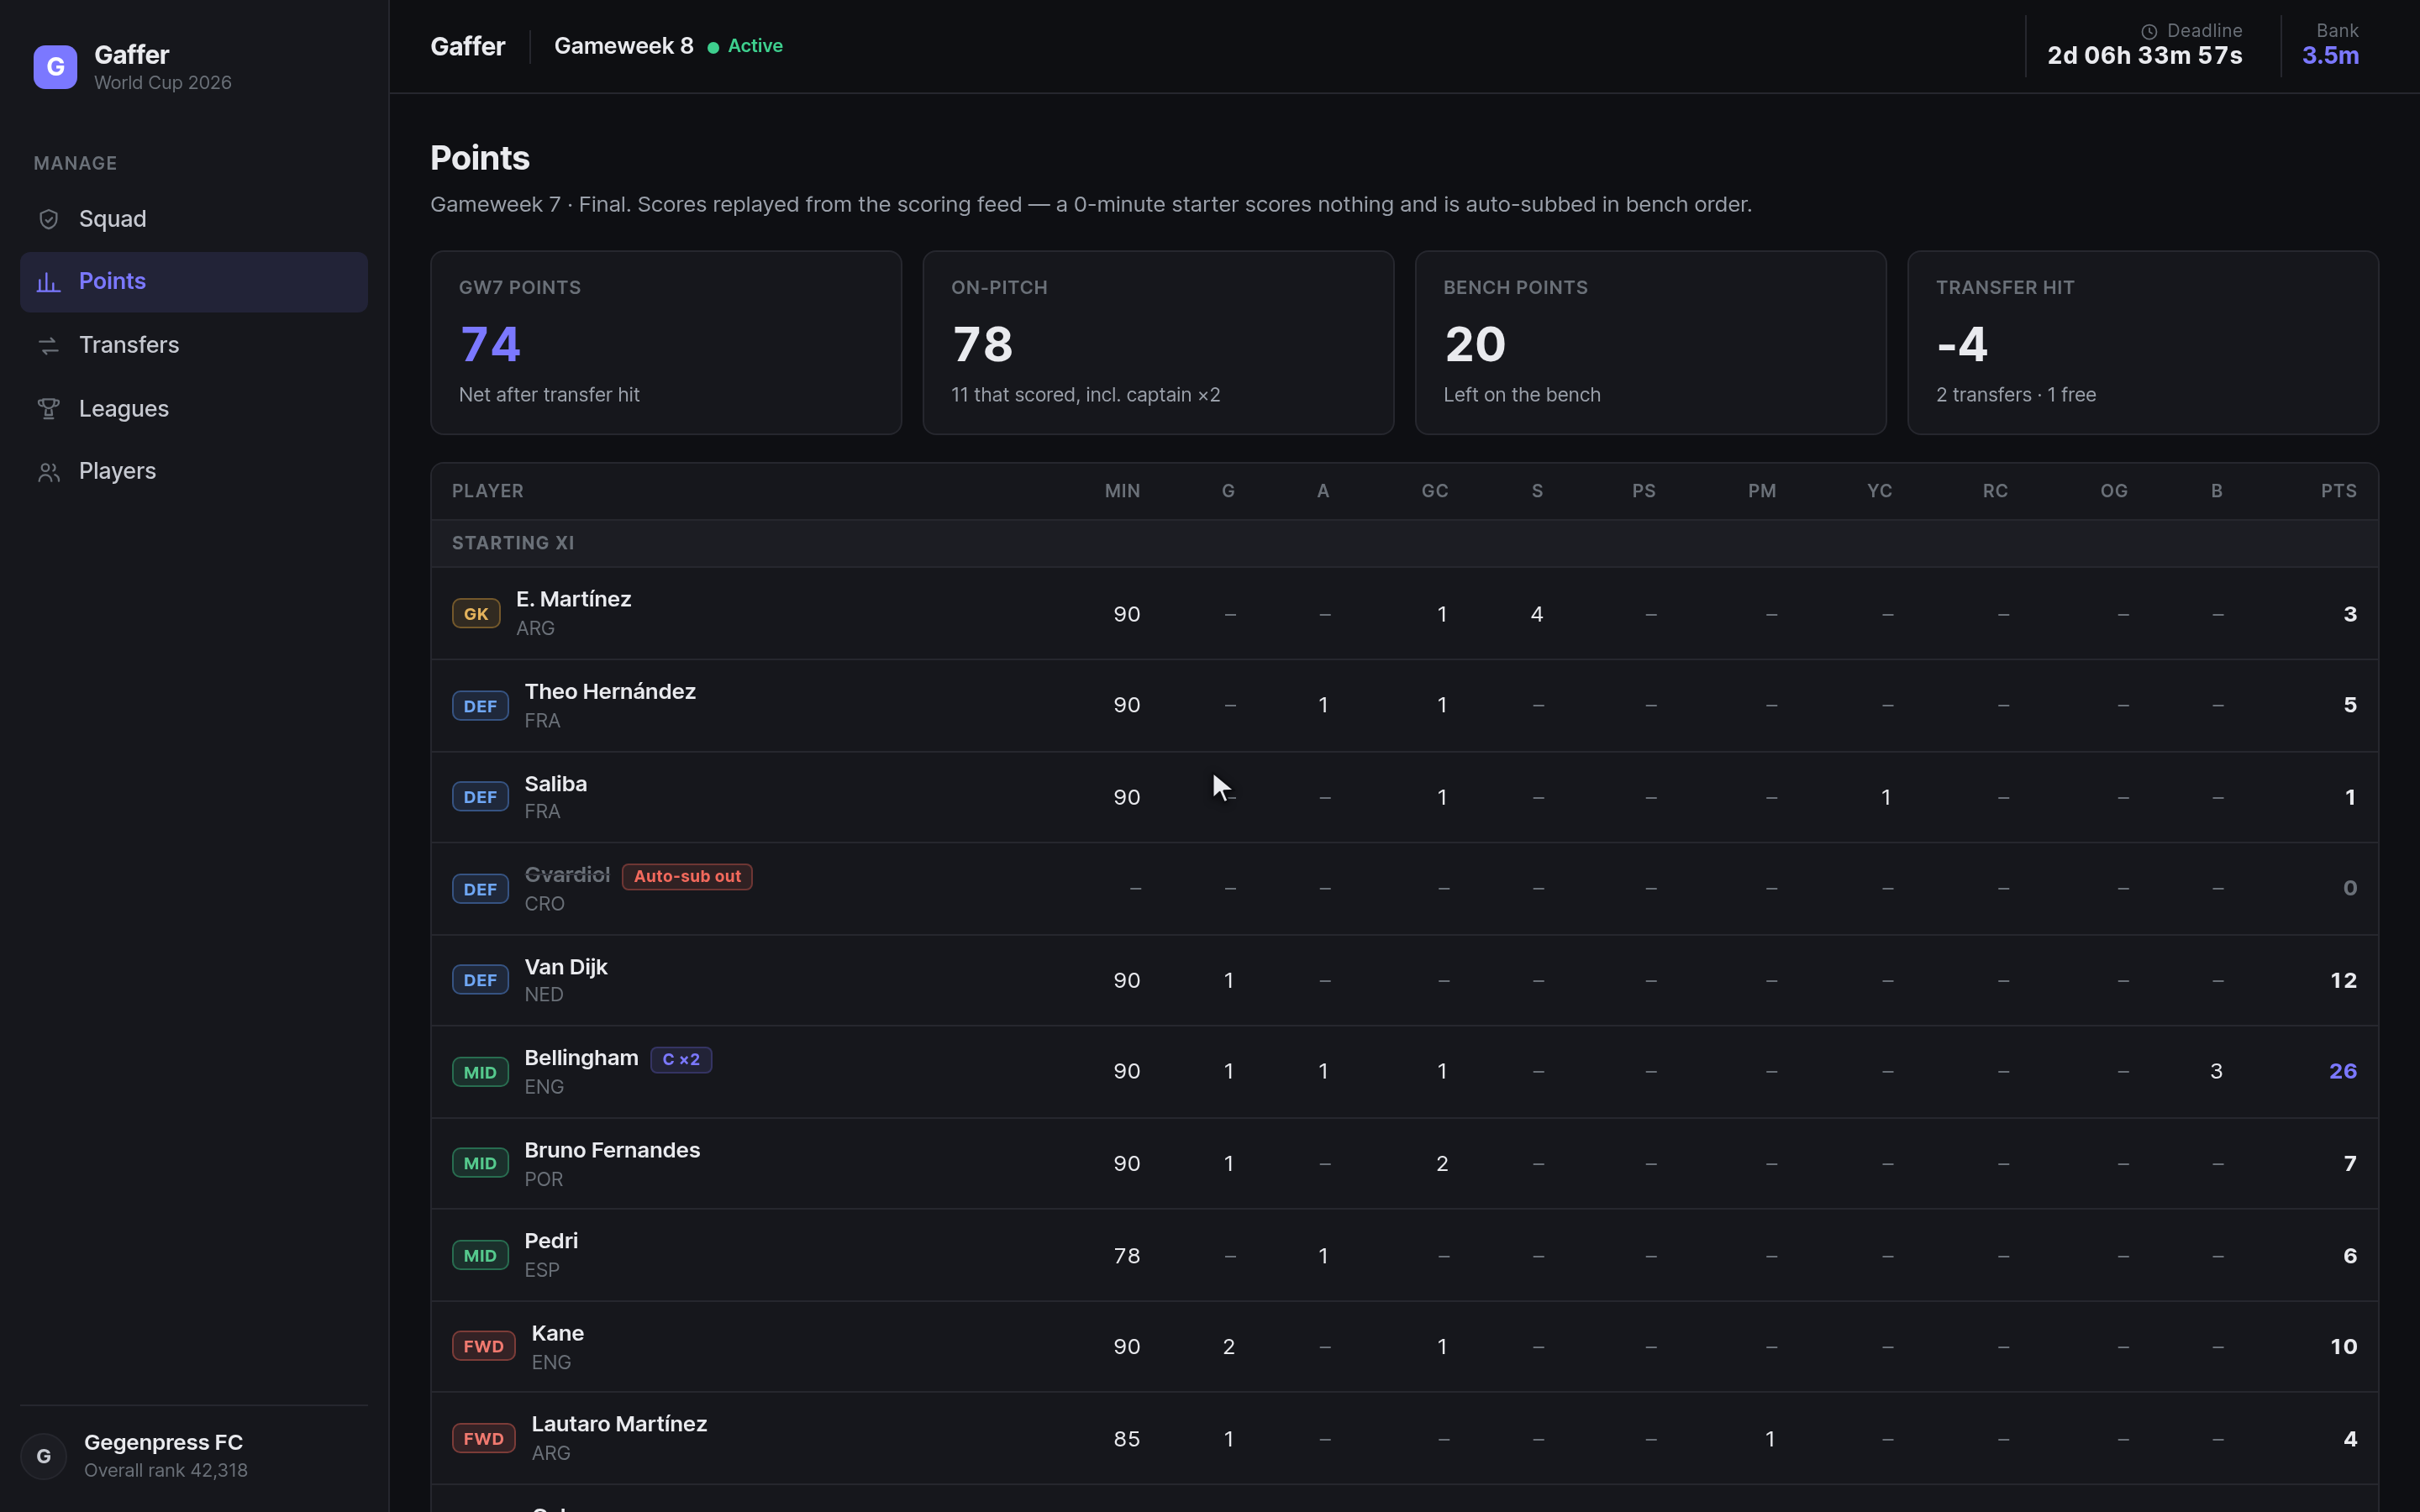
Task: Click E. Martínez's saves value 4
Action: click(x=1537, y=614)
